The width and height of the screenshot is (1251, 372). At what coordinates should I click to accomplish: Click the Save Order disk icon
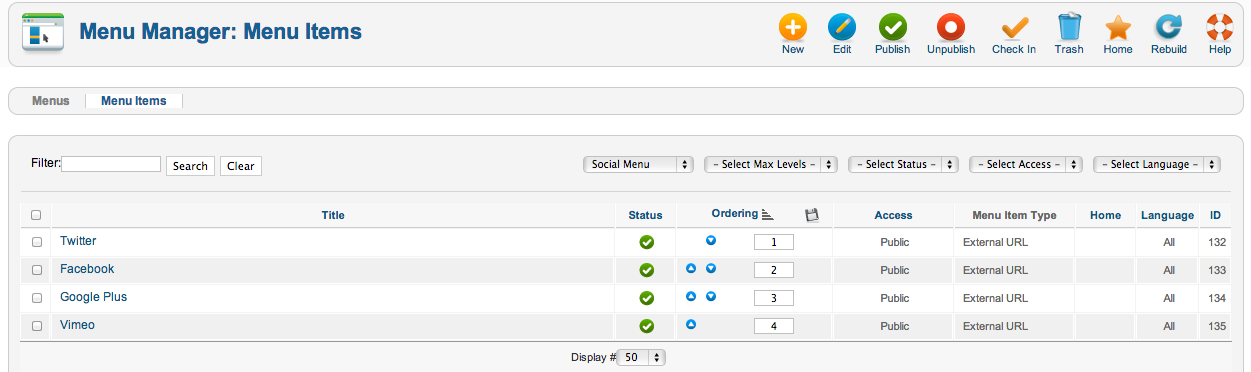(812, 214)
